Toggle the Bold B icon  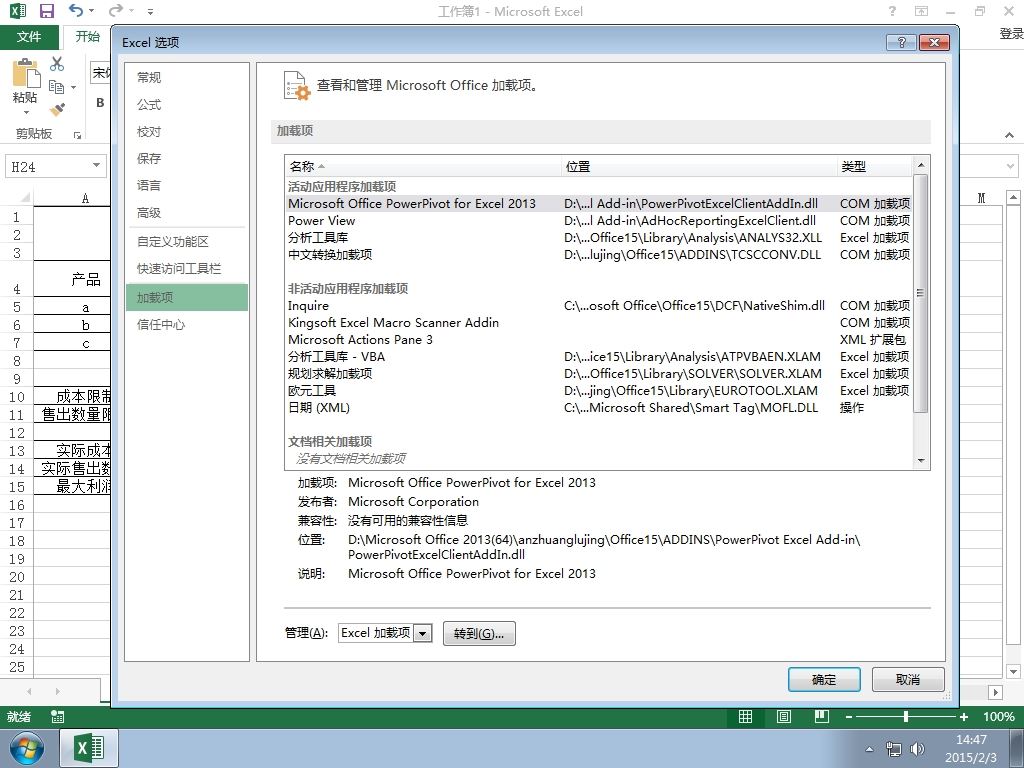[100, 103]
